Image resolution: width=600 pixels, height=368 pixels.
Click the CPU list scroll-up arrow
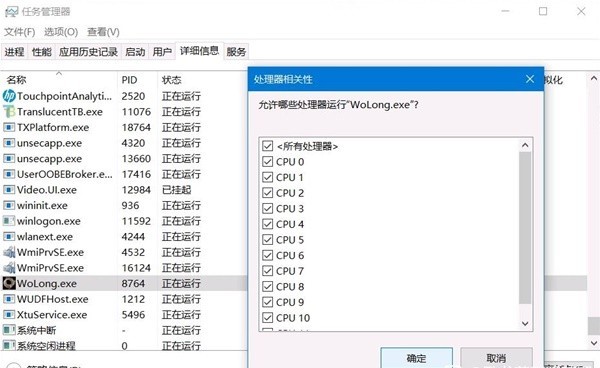click(x=525, y=145)
